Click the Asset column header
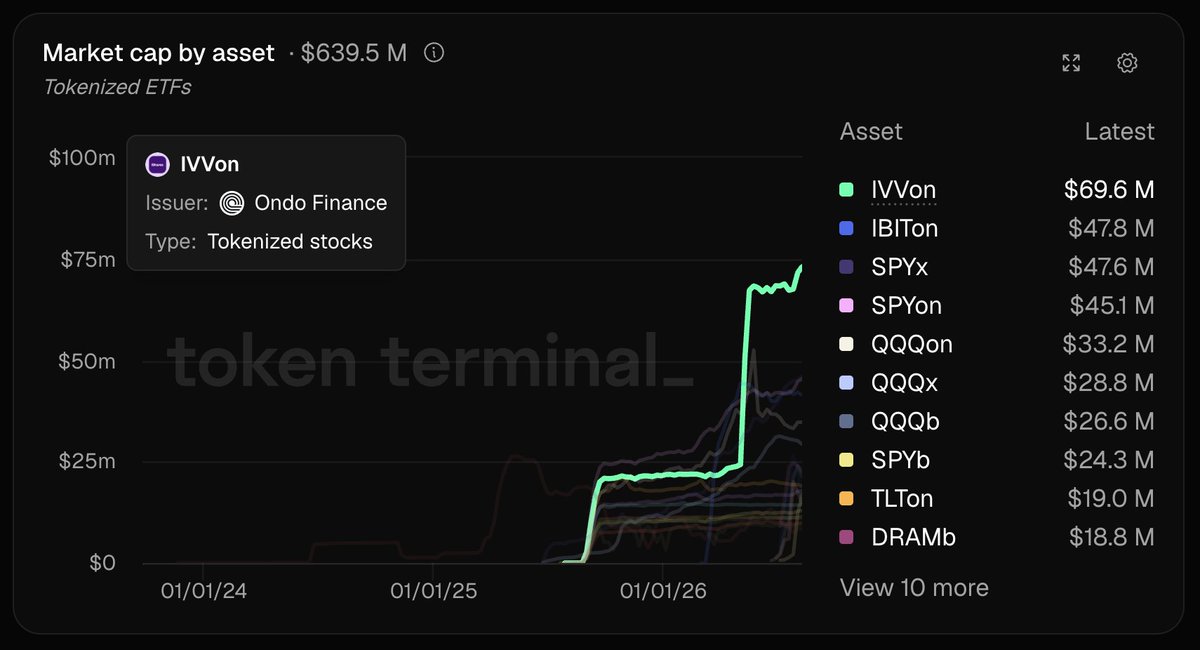1200x650 pixels. pos(871,131)
